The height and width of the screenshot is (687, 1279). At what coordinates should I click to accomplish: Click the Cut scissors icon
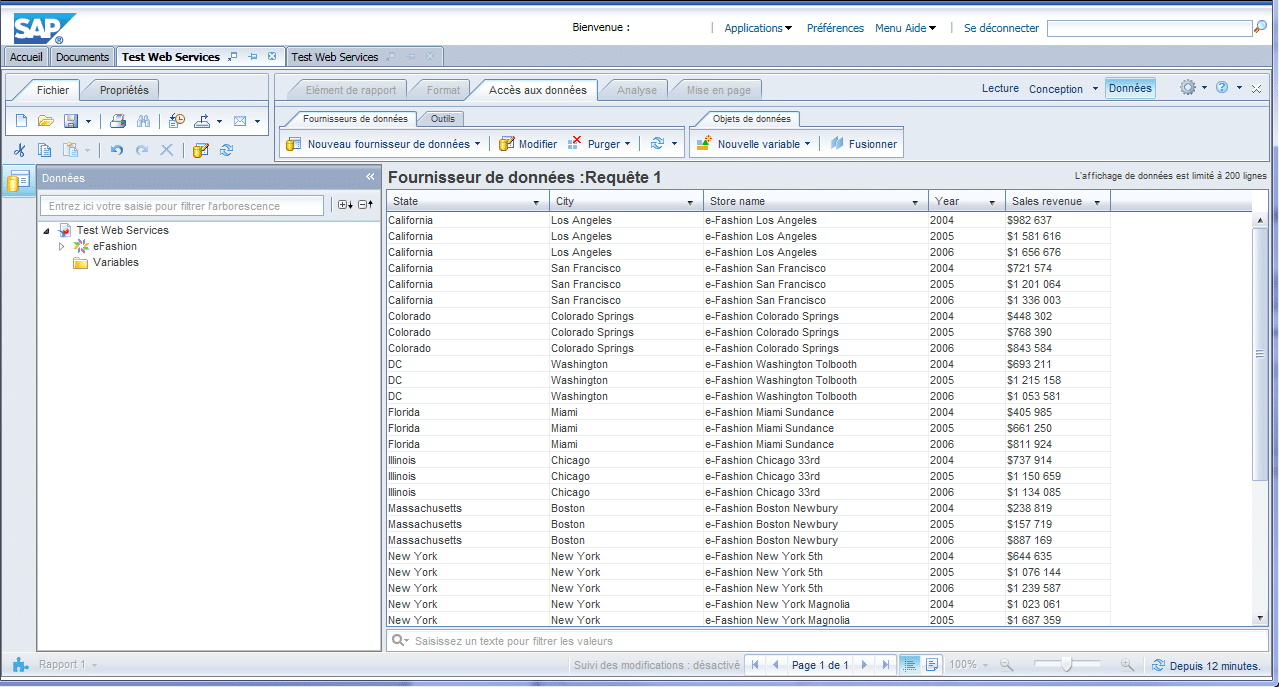[x=19, y=150]
